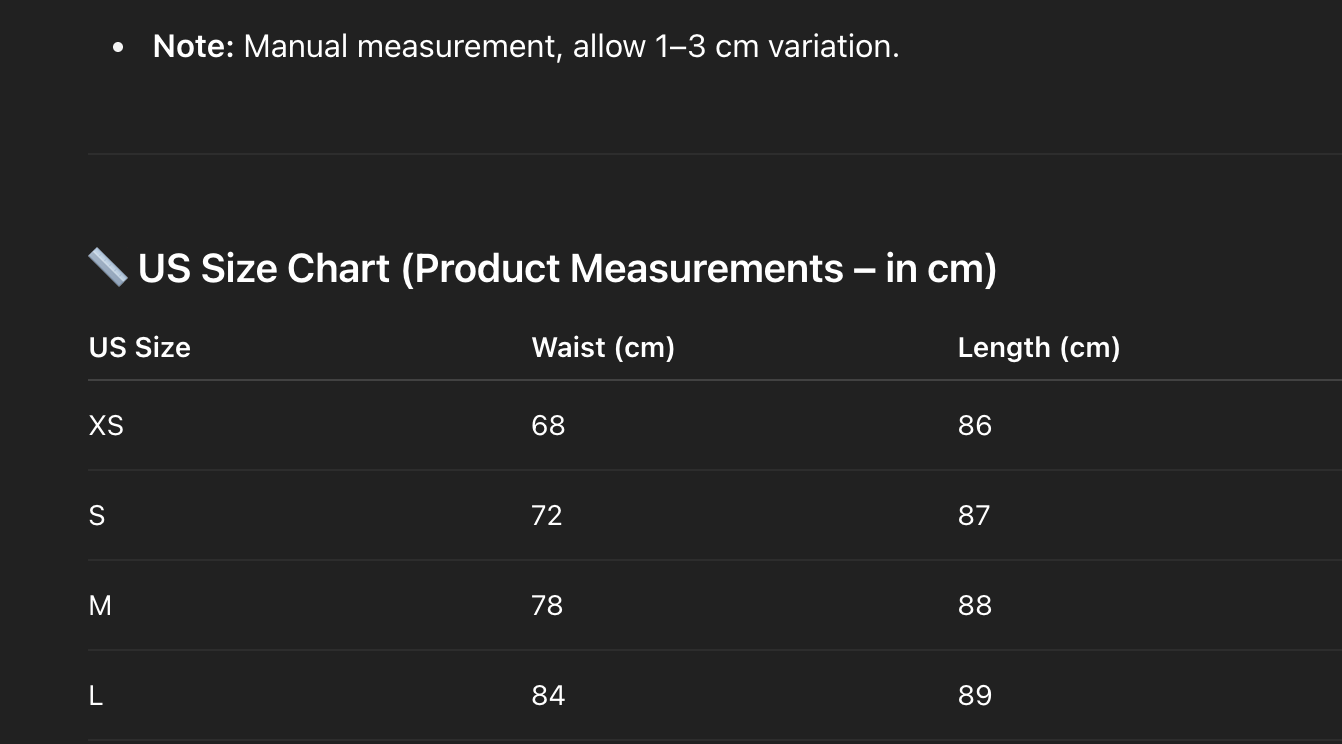Click waist value 84 for L
The image size is (1342, 744).
point(548,695)
